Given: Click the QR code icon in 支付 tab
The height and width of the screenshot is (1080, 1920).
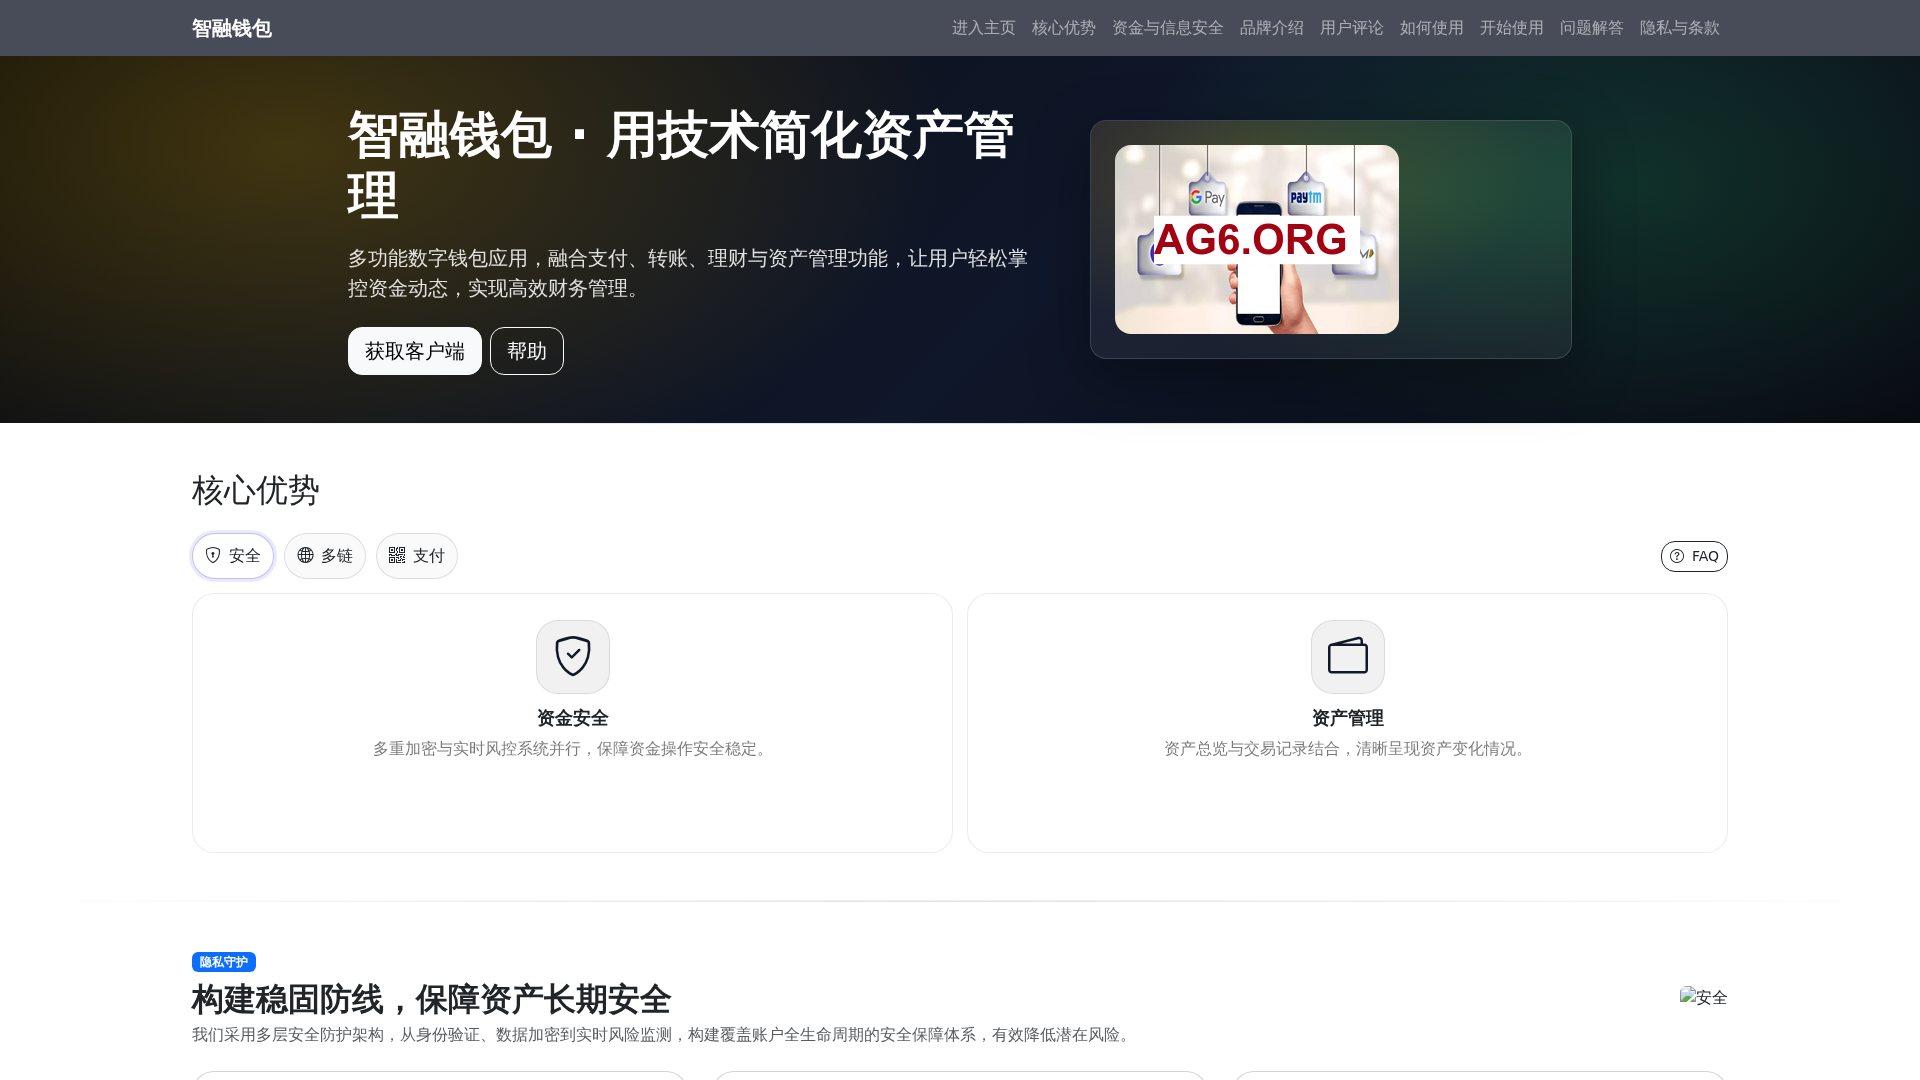Looking at the screenshot, I should (x=397, y=555).
